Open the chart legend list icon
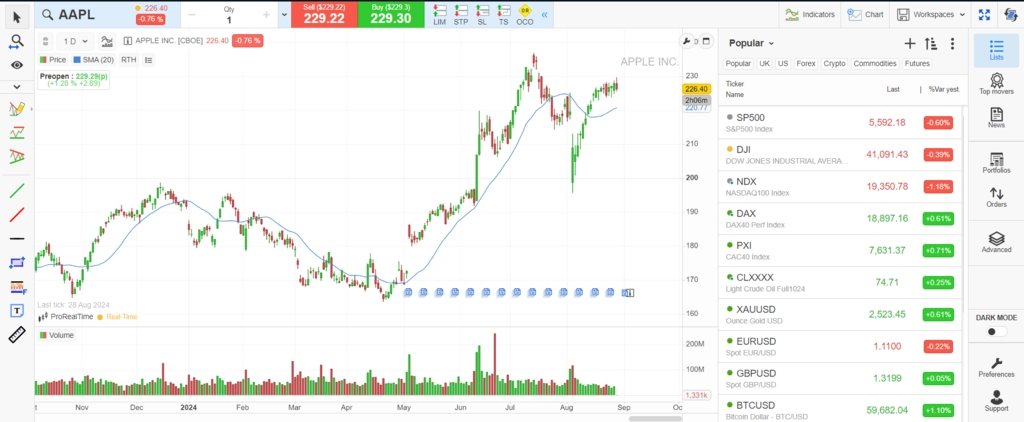 tap(148, 60)
